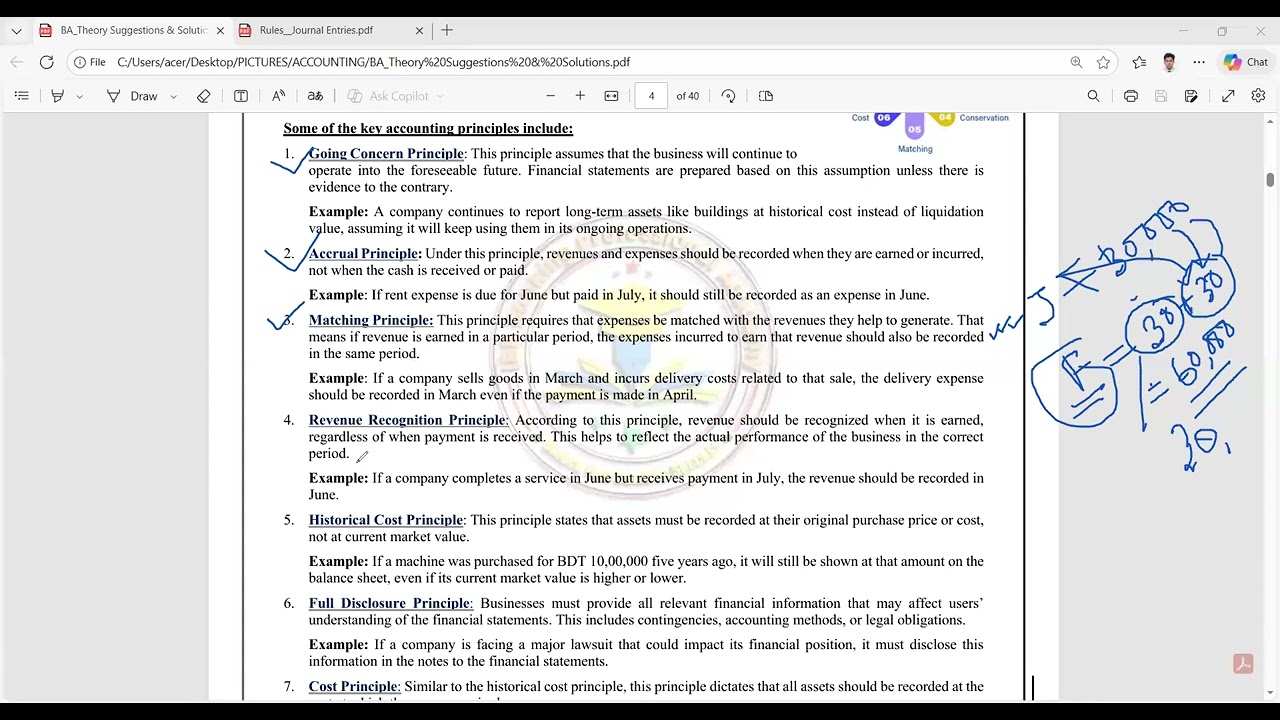Open Find in PDF search
Viewport: 1280px width, 720px height.
click(x=1093, y=96)
